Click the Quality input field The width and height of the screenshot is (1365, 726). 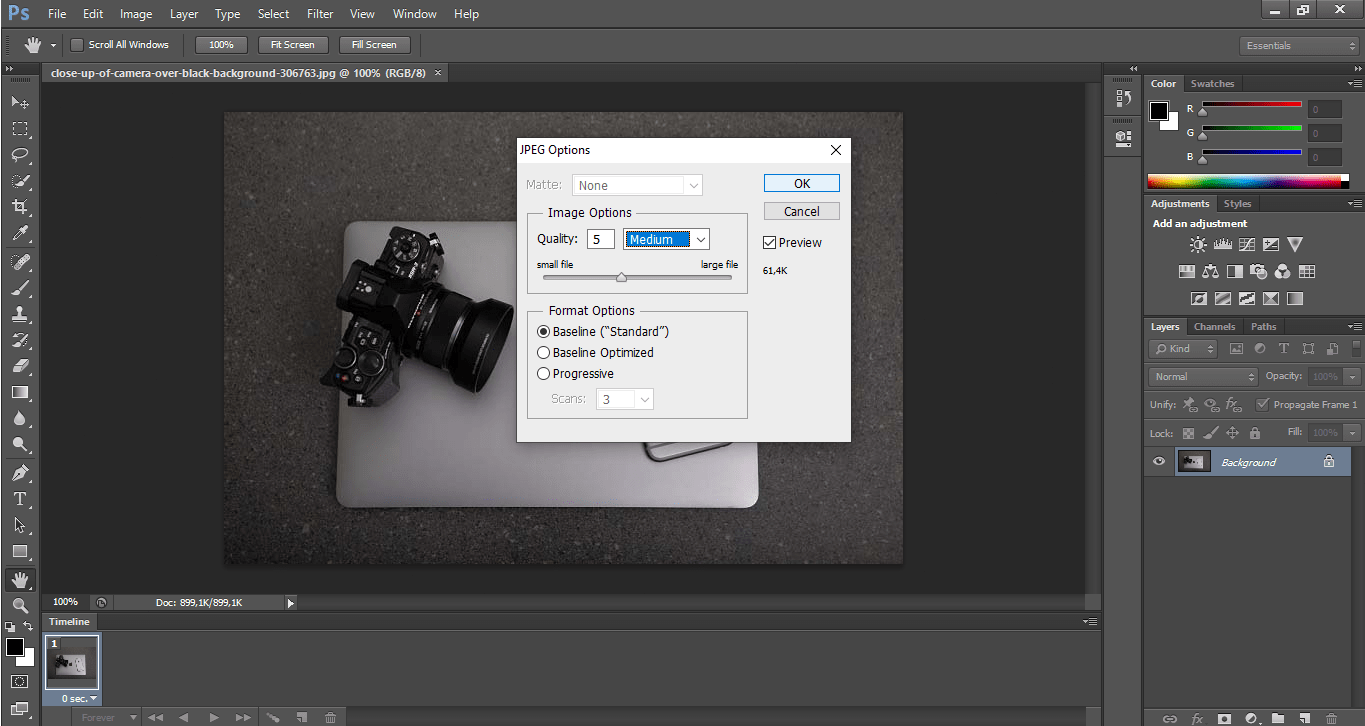coord(600,239)
